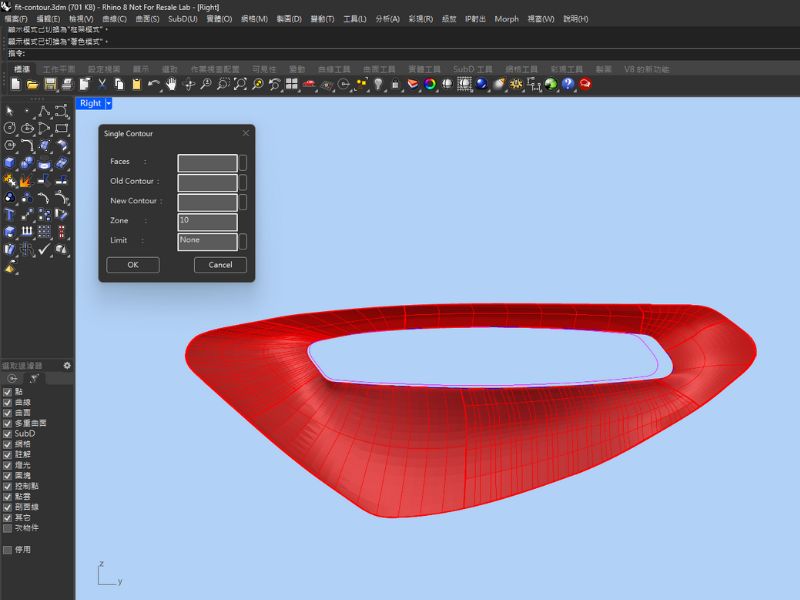Select the Rectangle tool in left sidebar
The width and height of the screenshot is (800, 600).
(62, 128)
